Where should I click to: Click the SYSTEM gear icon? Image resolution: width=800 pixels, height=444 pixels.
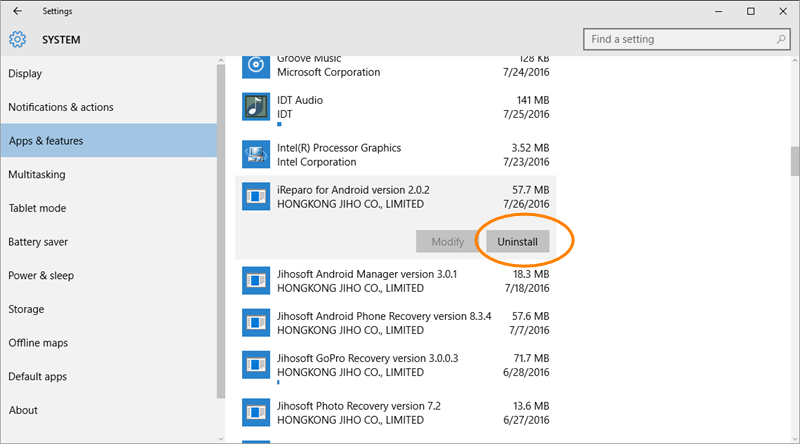(17, 39)
